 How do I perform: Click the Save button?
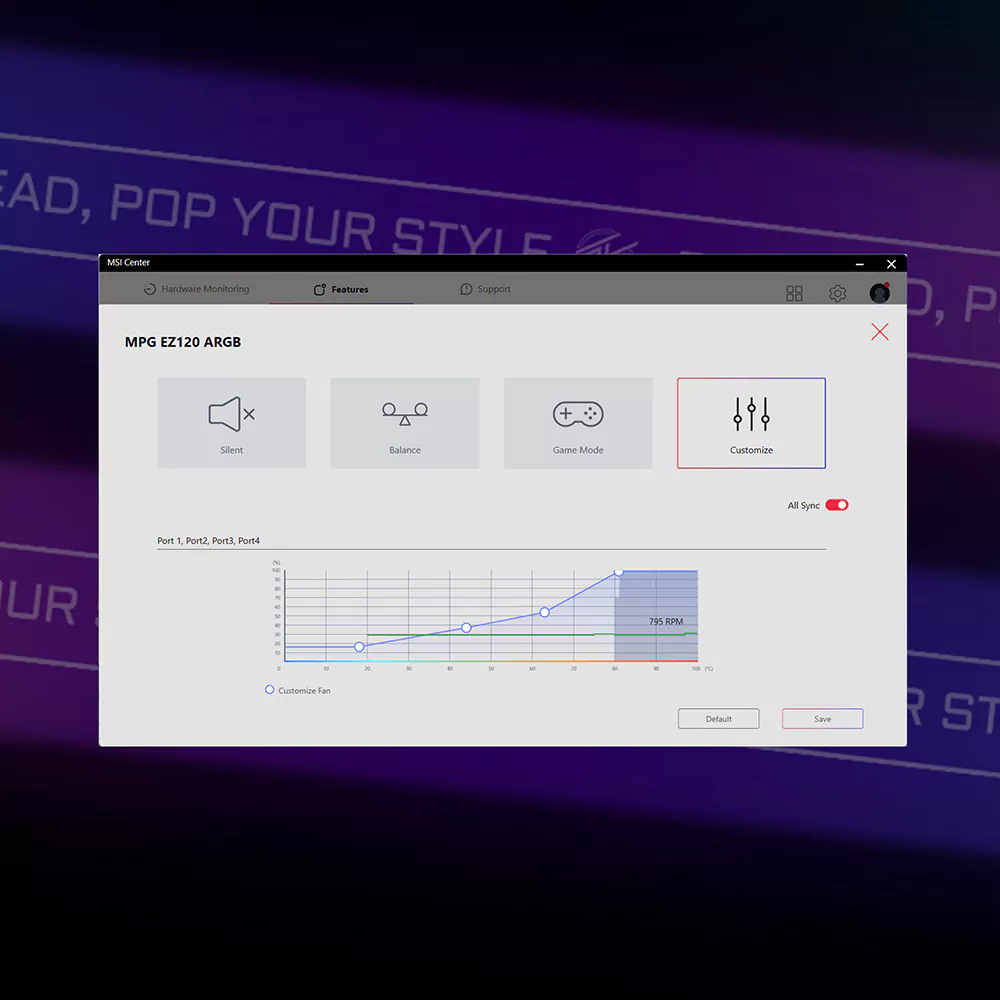coord(822,719)
